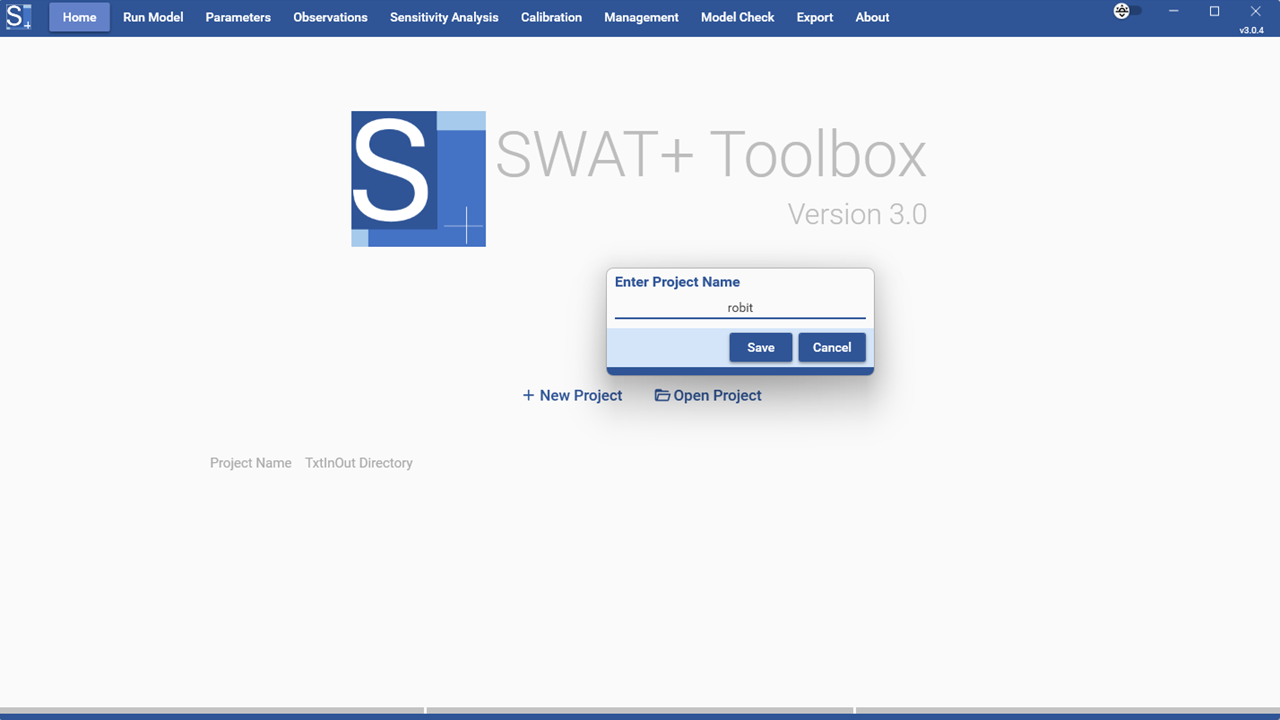Go to the Export tab
Screen dimensions: 1280x720
[814, 17]
